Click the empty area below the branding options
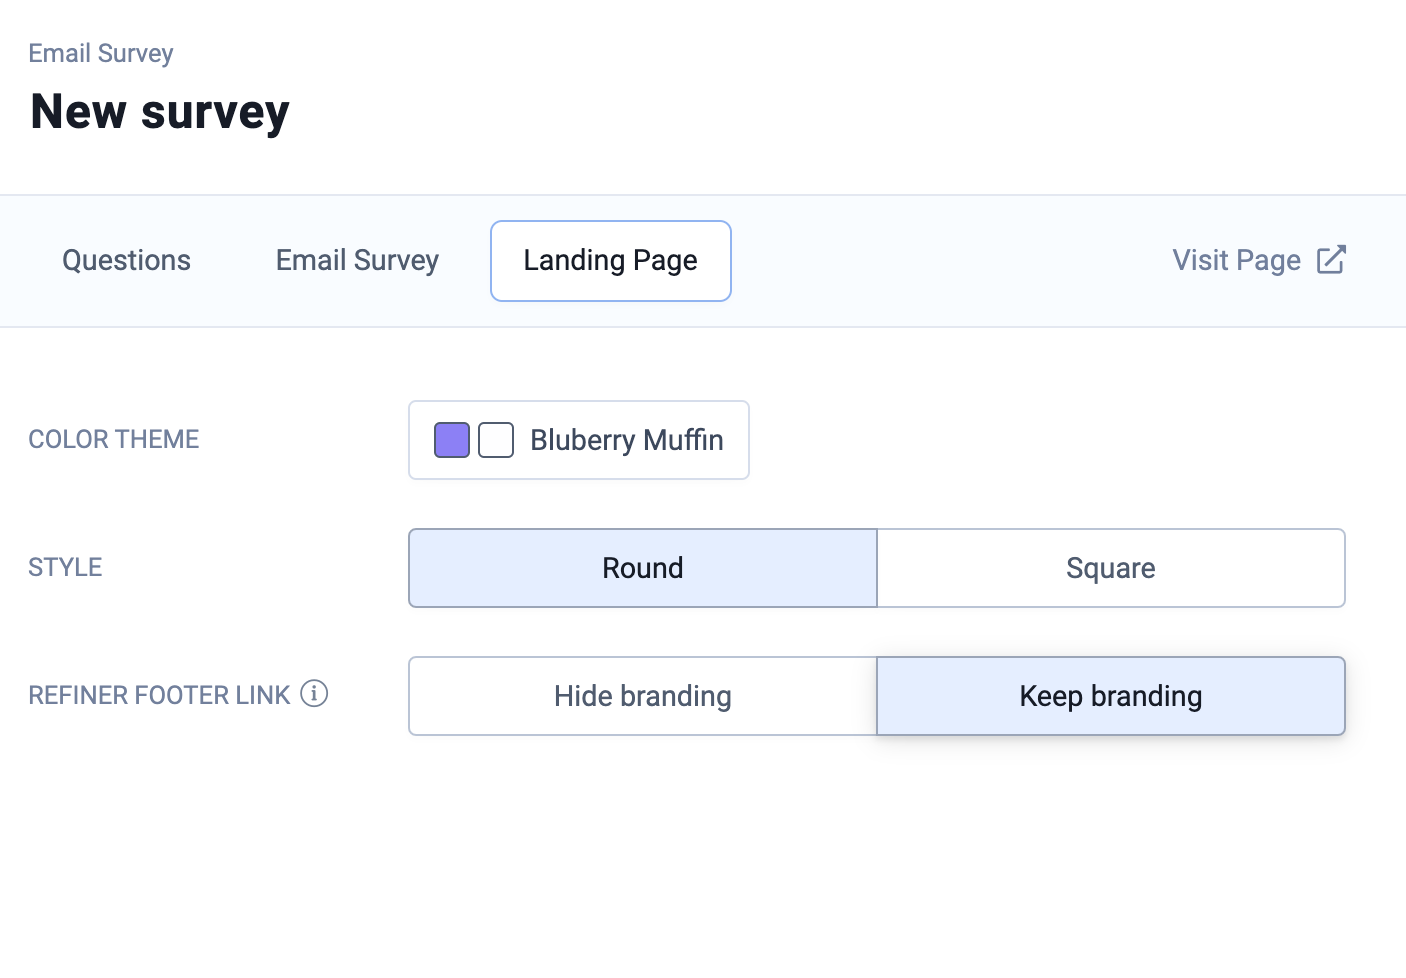1406x978 pixels. (x=876, y=850)
